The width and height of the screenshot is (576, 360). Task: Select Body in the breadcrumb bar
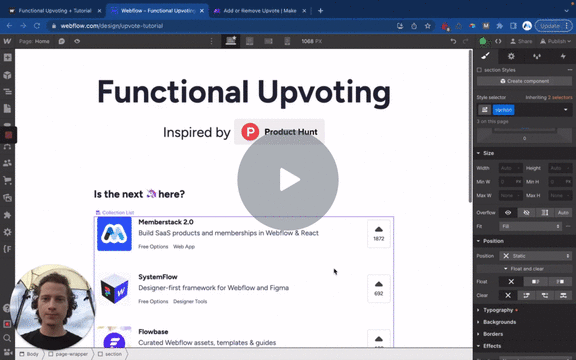click(x=29, y=354)
